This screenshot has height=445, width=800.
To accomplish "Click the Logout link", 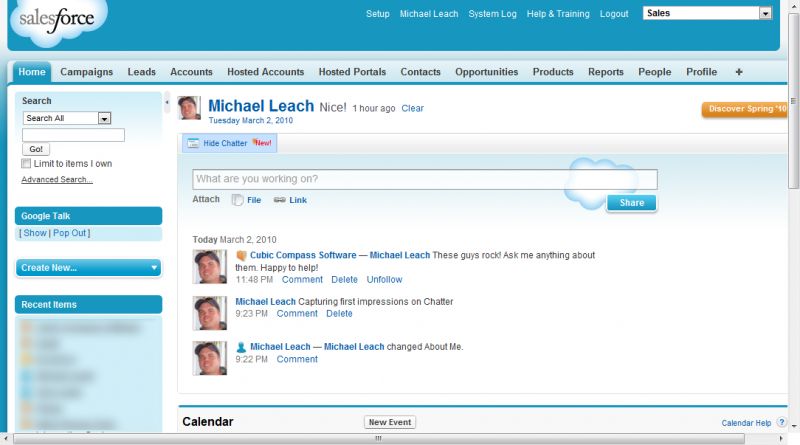I will click(x=614, y=14).
